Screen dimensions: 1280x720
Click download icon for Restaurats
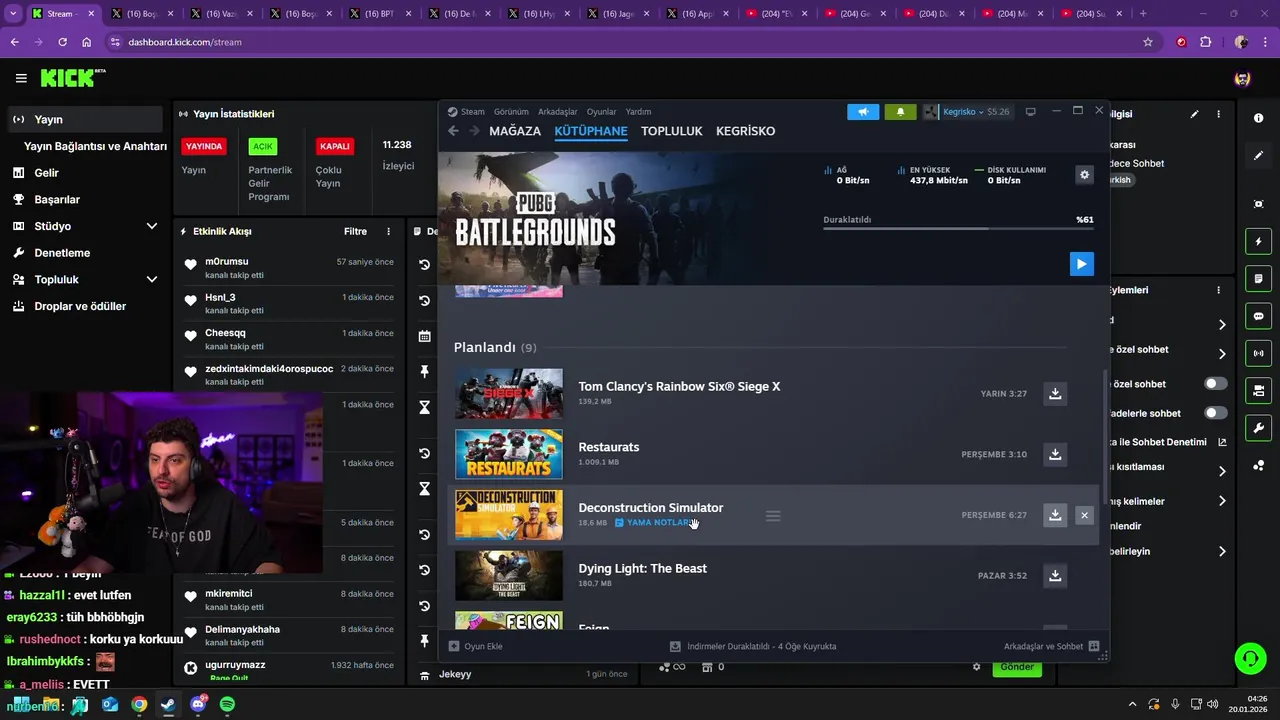1055,454
